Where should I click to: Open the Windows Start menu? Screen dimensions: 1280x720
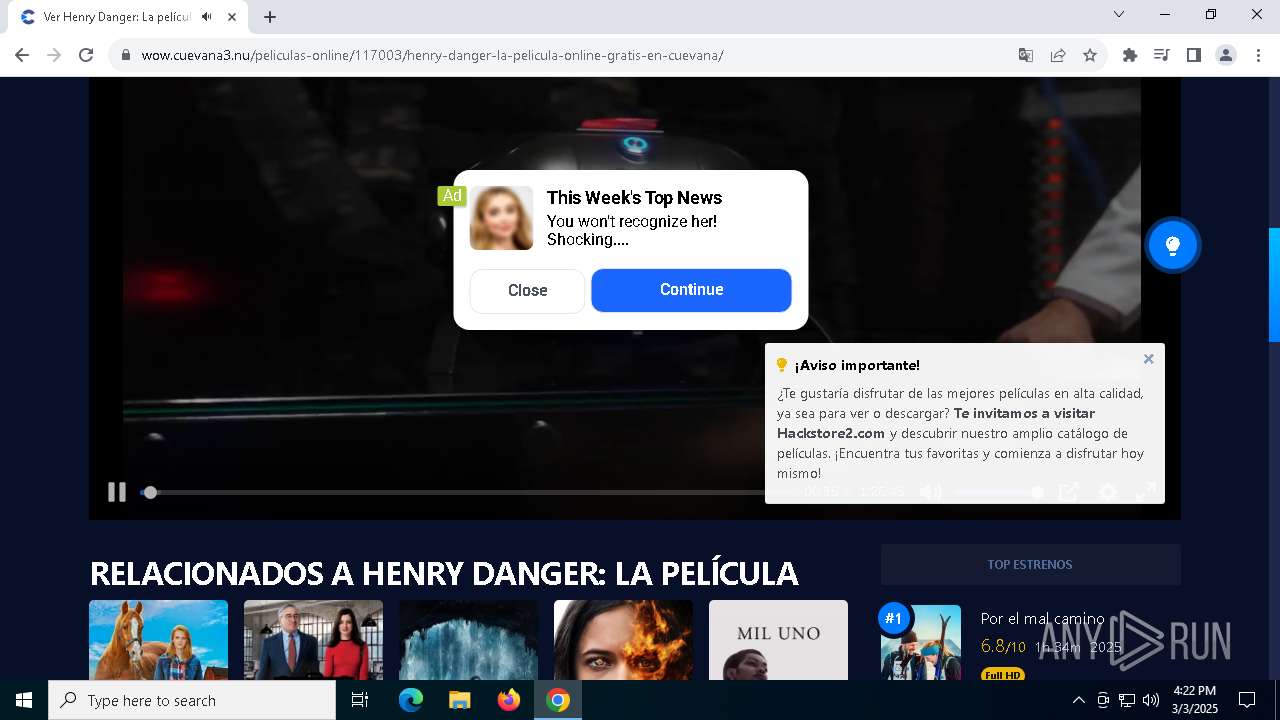pyautogui.click(x=24, y=700)
